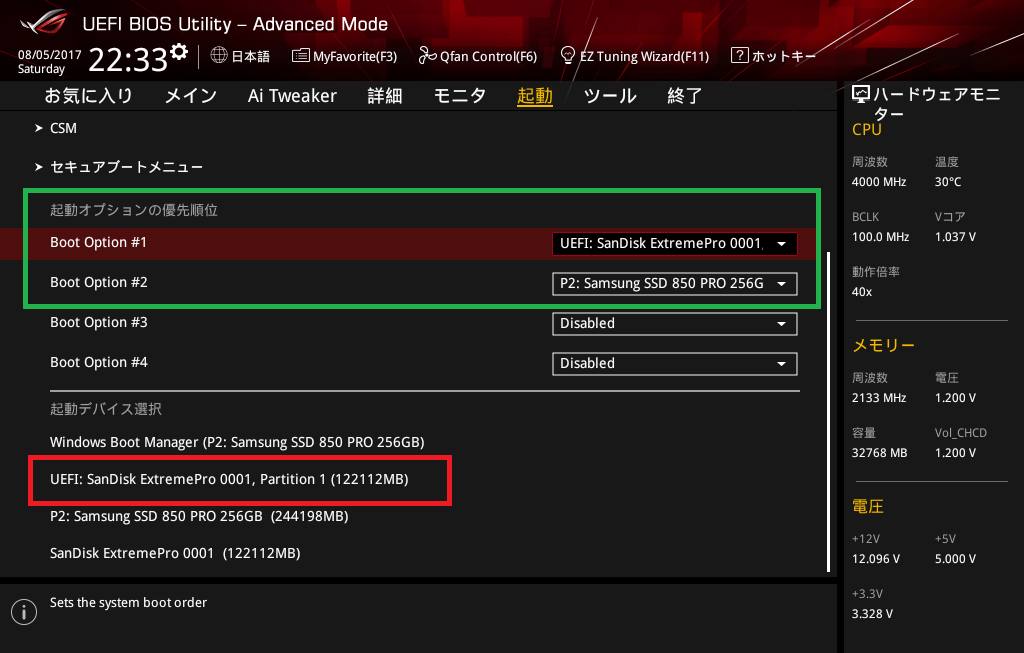
Task: Click the Qfan fan icon
Action: (427, 56)
